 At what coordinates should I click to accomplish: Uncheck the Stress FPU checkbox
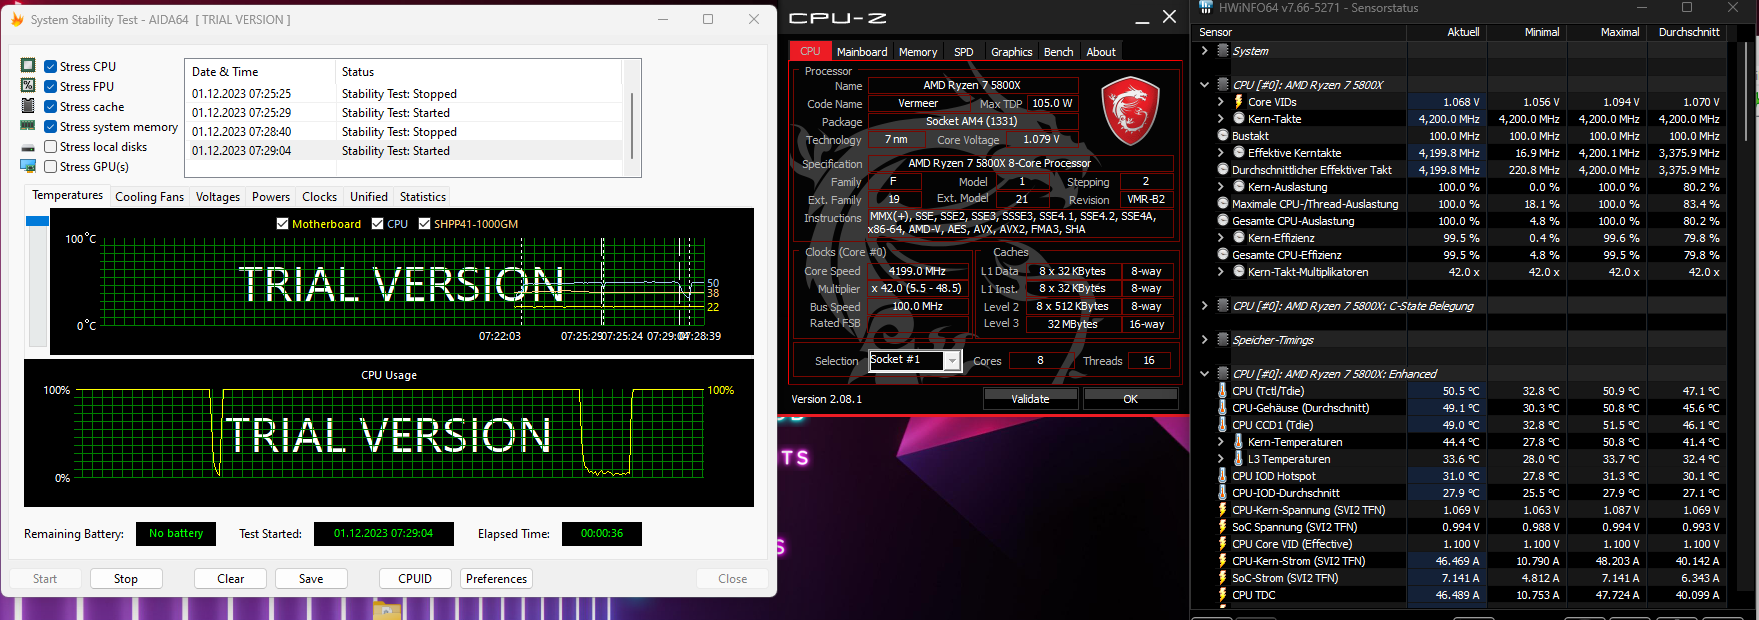point(50,87)
